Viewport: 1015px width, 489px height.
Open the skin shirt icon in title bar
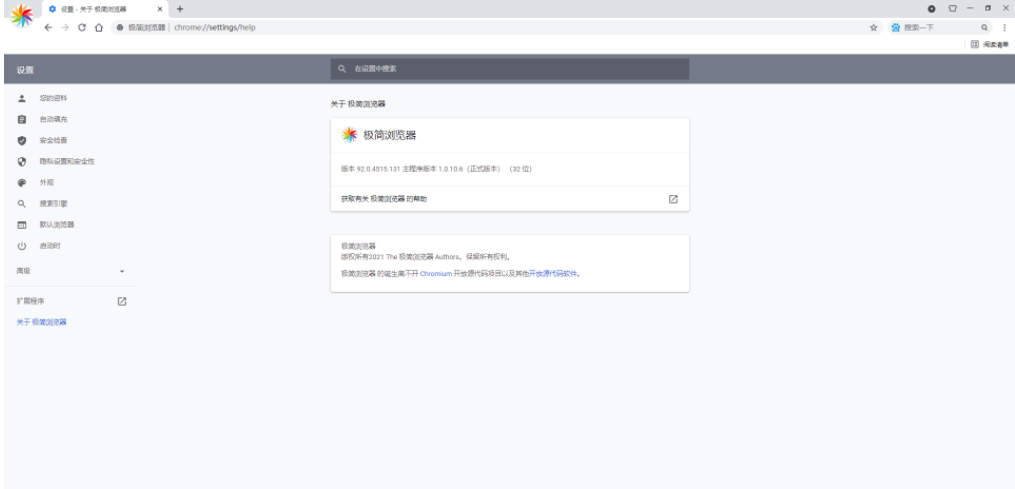point(952,9)
